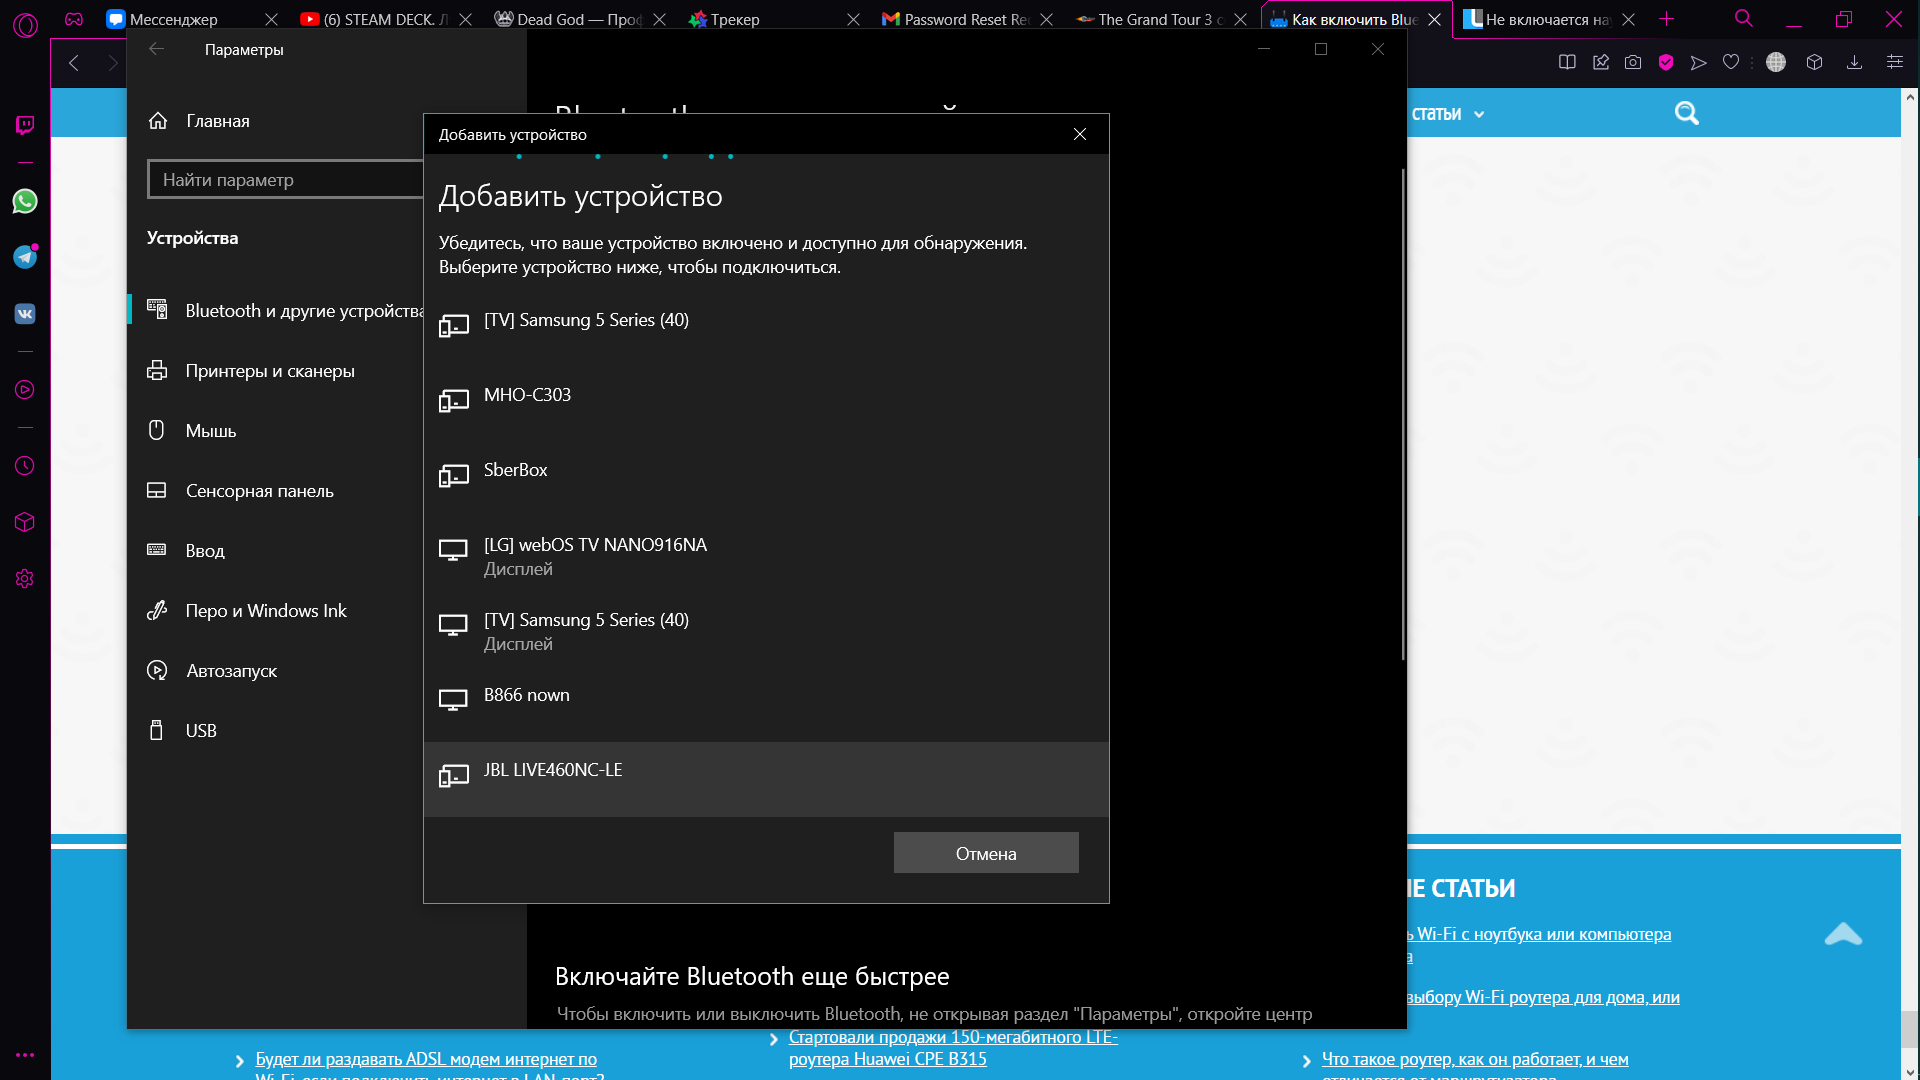
Task: Click the send flow arrow icon
Action: pyautogui.click(x=1698, y=62)
